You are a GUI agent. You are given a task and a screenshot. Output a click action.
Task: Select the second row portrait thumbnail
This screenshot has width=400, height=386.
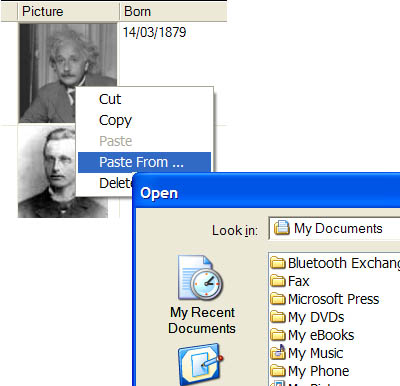click(x=47, y=172)
